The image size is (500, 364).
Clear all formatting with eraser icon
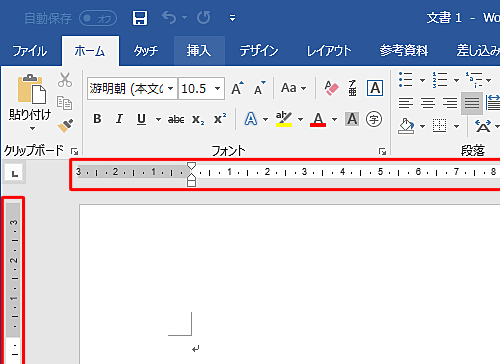click(x=331, y=88)
